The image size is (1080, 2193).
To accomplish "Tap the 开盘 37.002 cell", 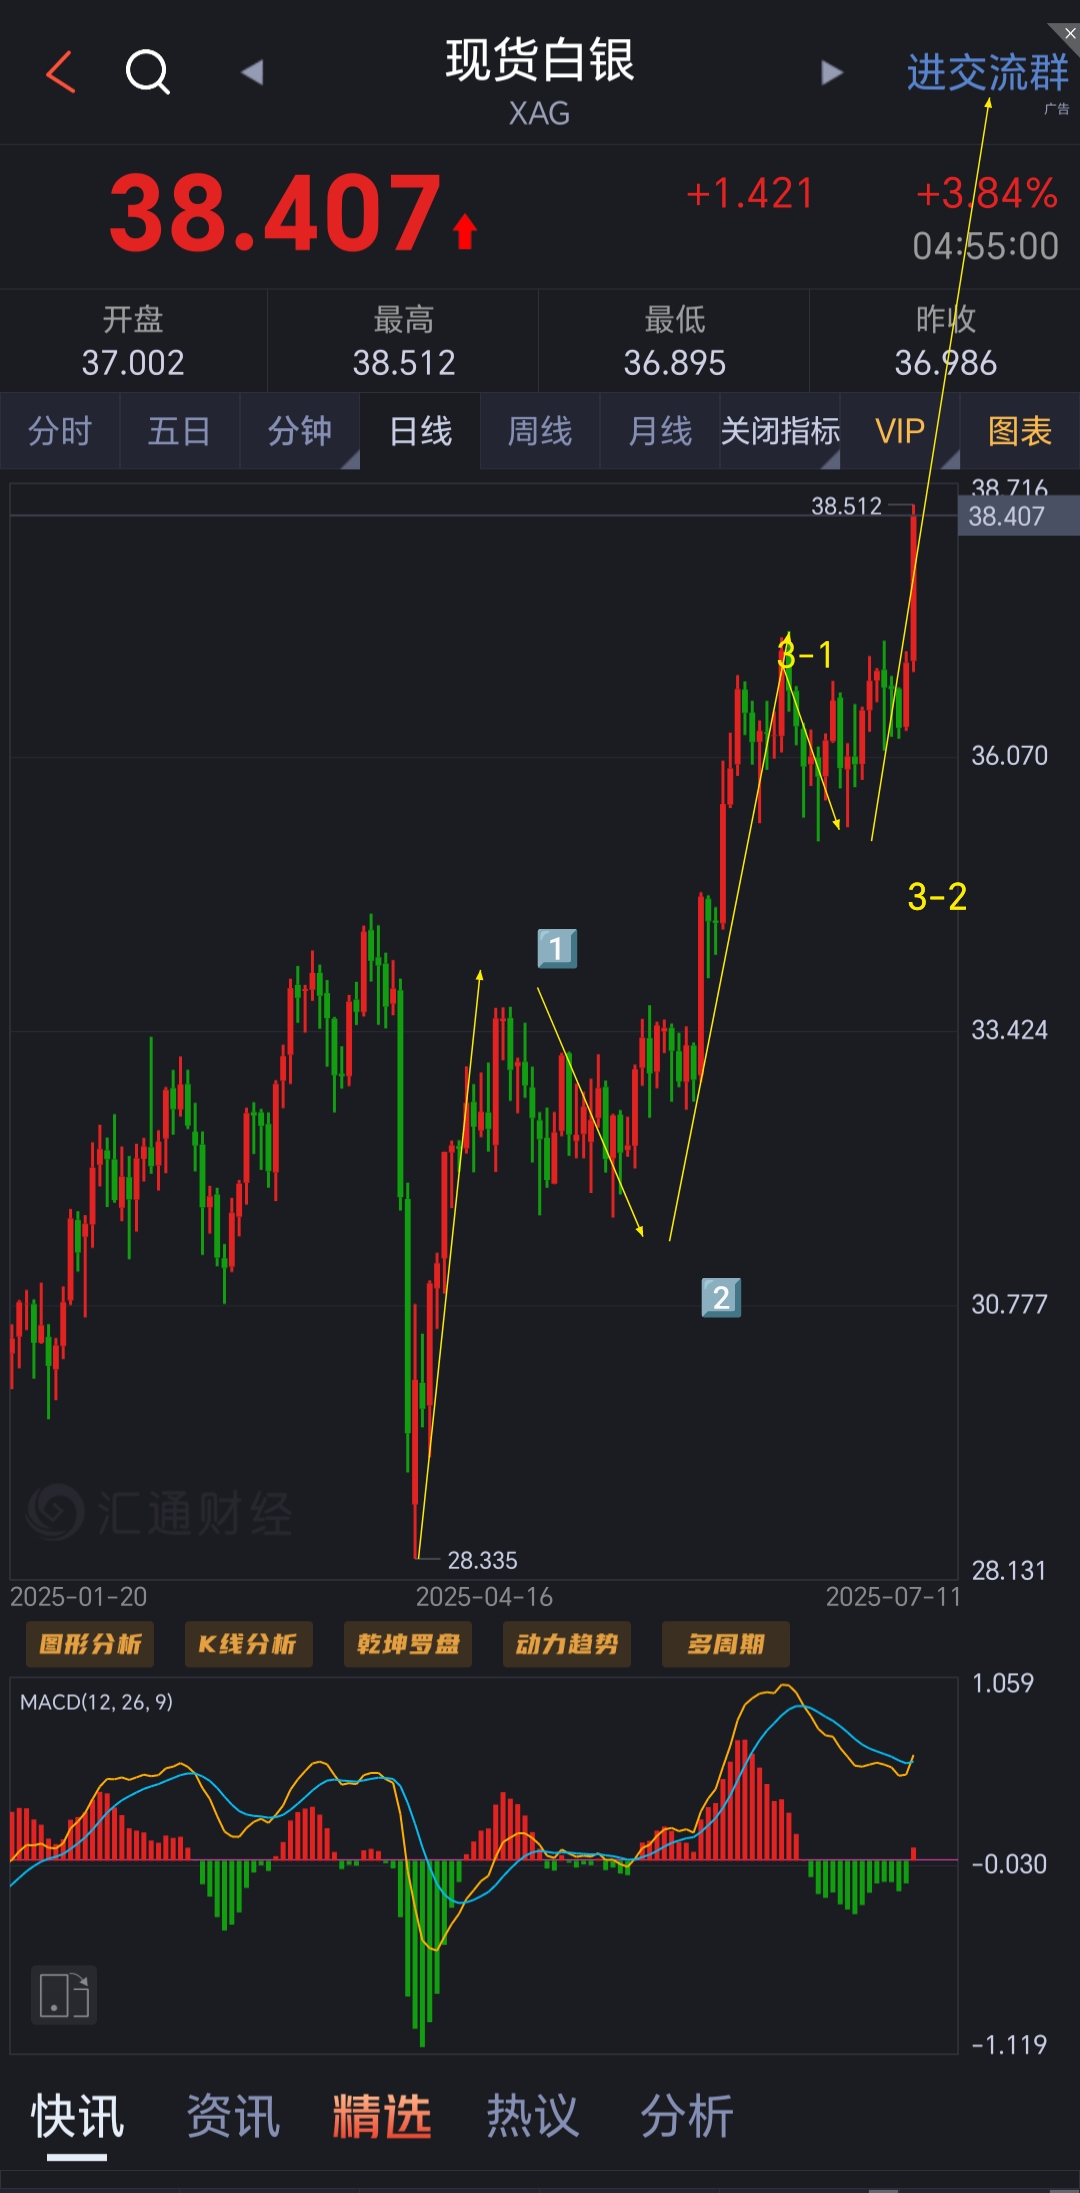I will point(133,341).
